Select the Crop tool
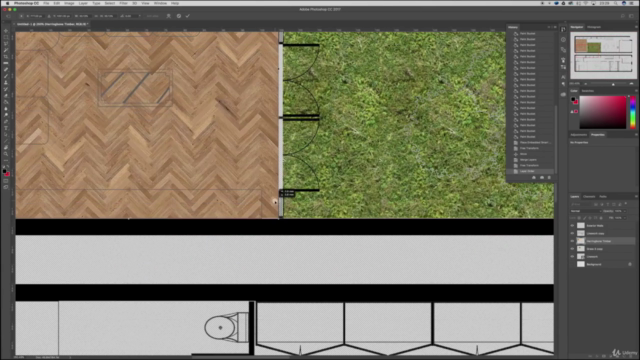640x360 pixels. [6, 57]
